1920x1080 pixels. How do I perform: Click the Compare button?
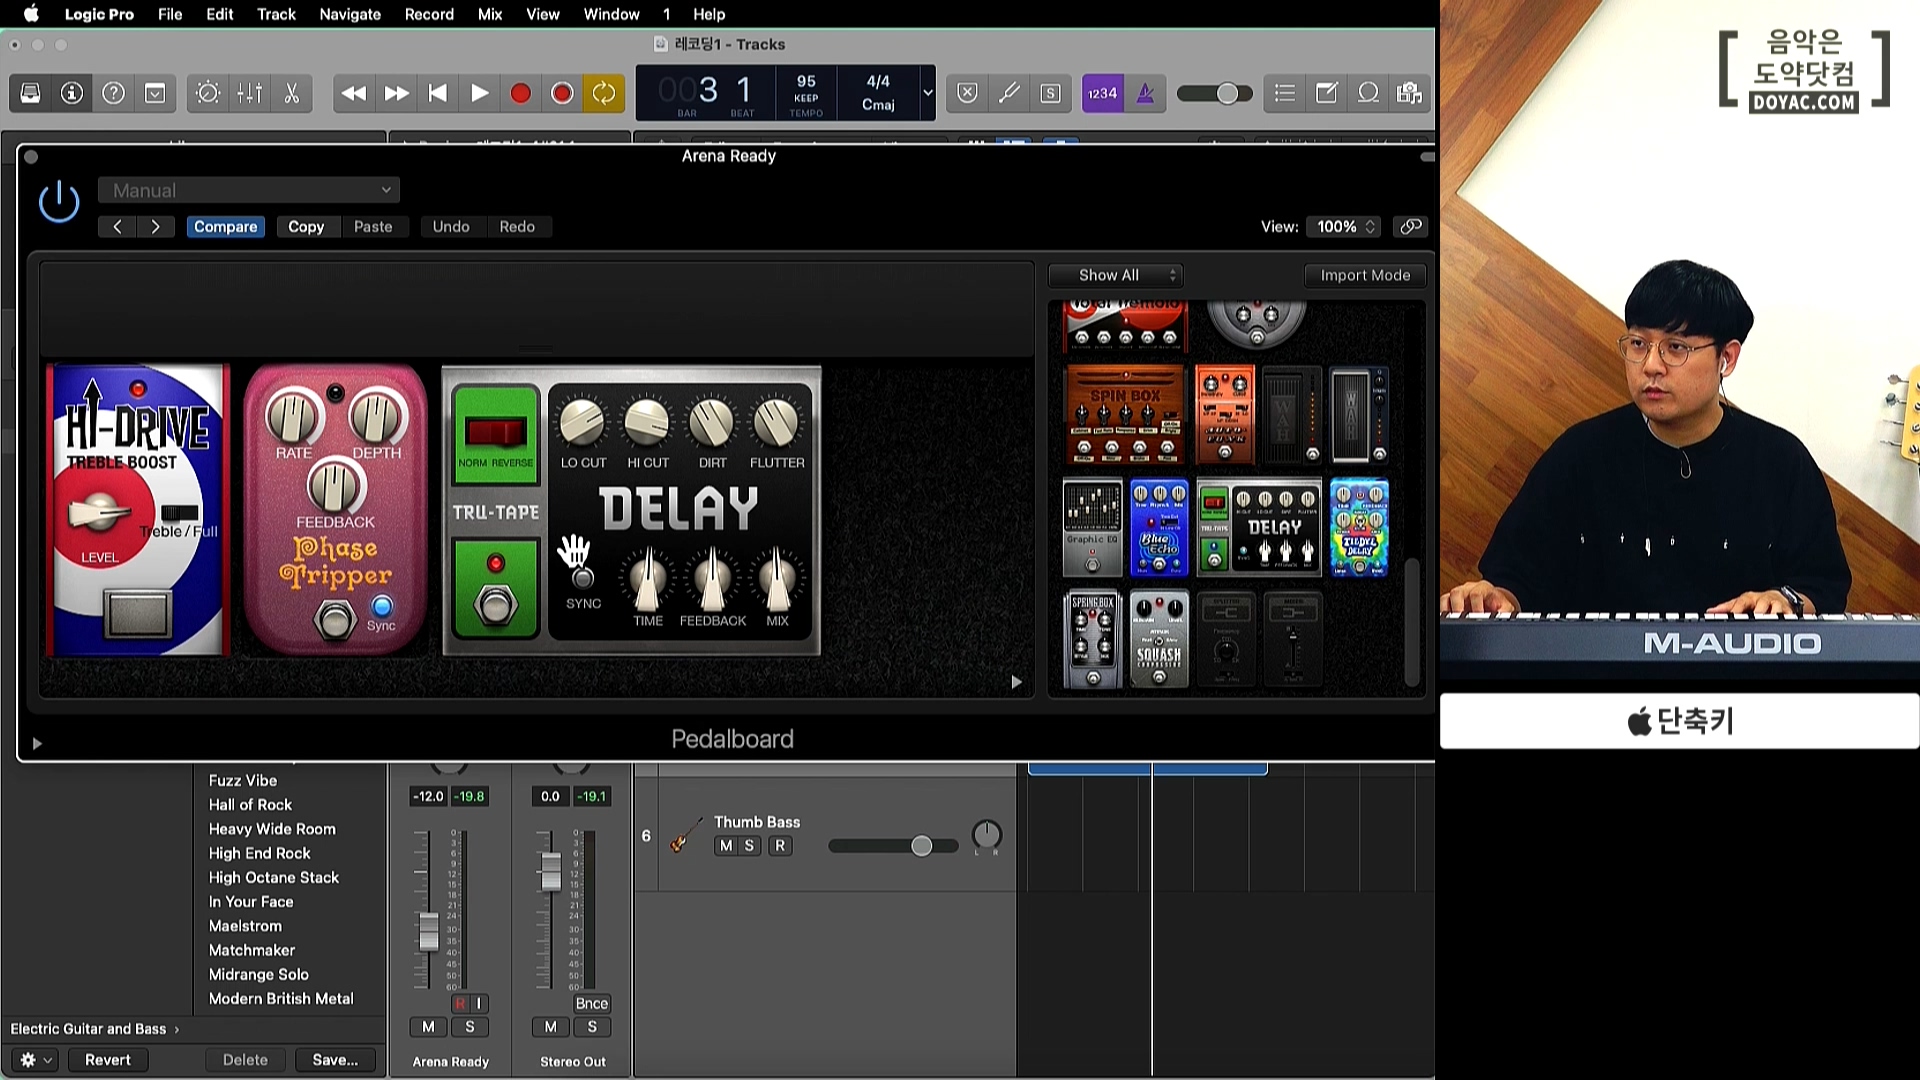[226, 227]
